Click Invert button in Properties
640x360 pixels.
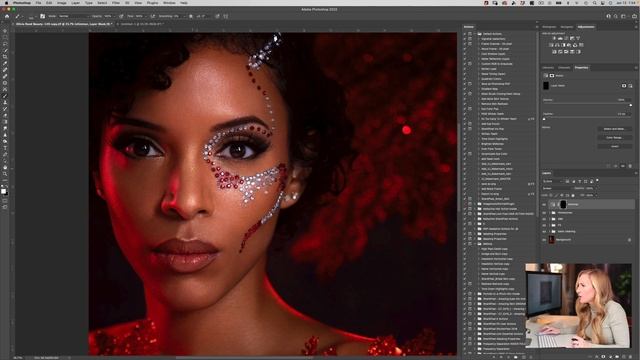point(614,146)
